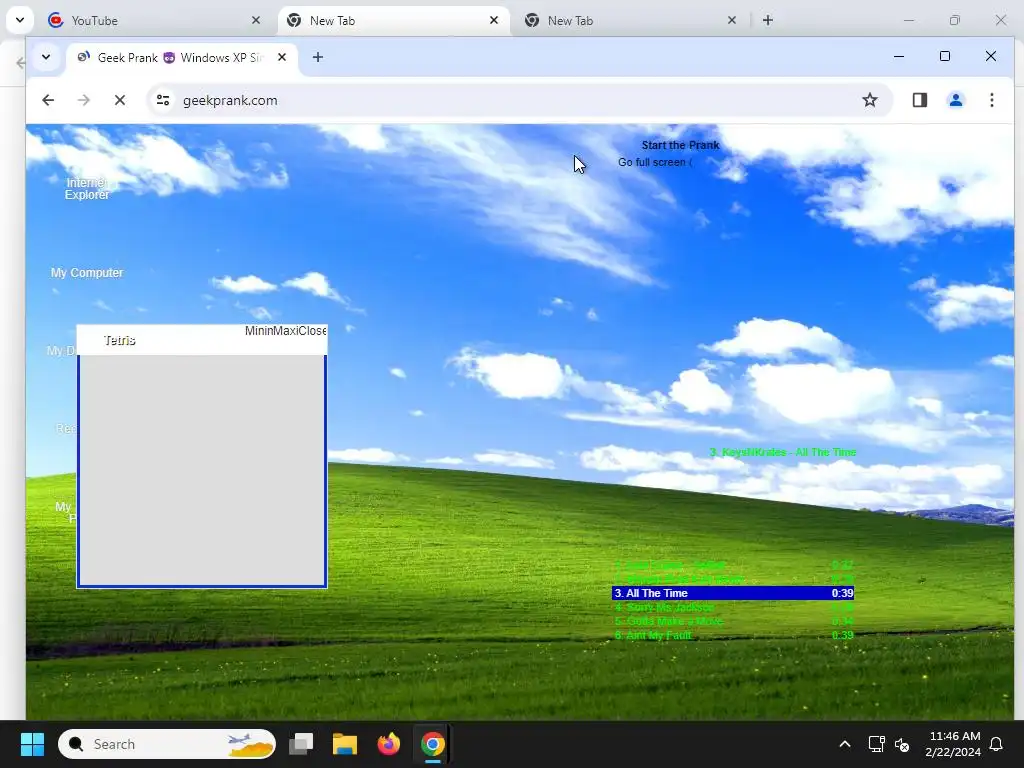1024x768 pixels.
Task: Click the muted volume tray icon
Action: [902, 744]
